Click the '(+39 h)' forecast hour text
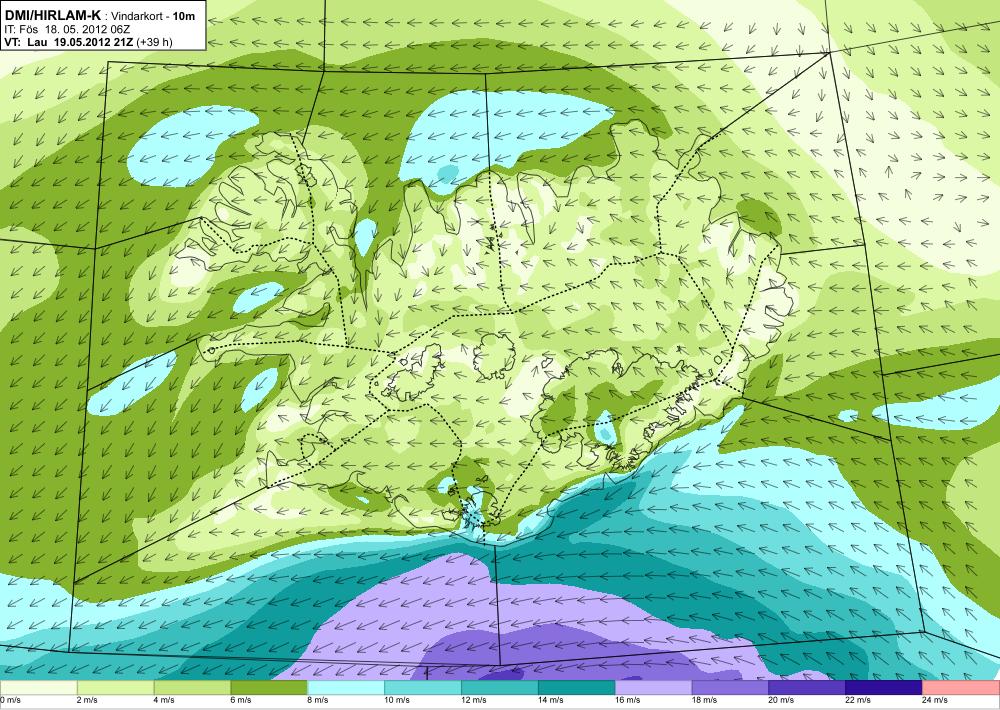This screenshot has height=710, width=1000. tap(154, 43)
